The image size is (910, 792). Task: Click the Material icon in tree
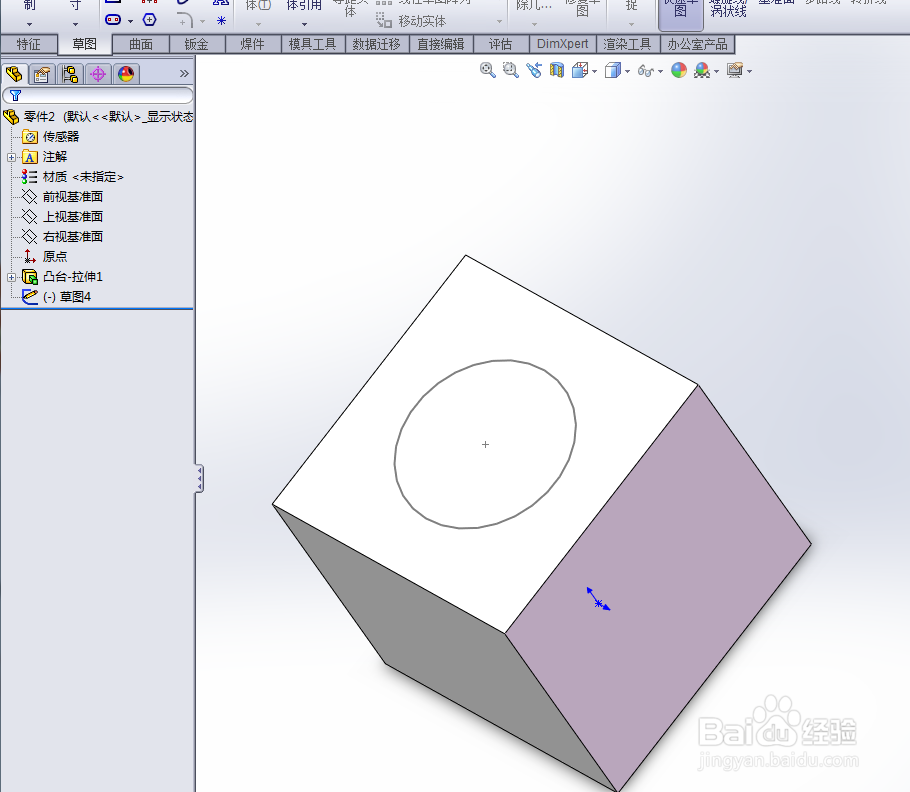(x=30, y=177)
